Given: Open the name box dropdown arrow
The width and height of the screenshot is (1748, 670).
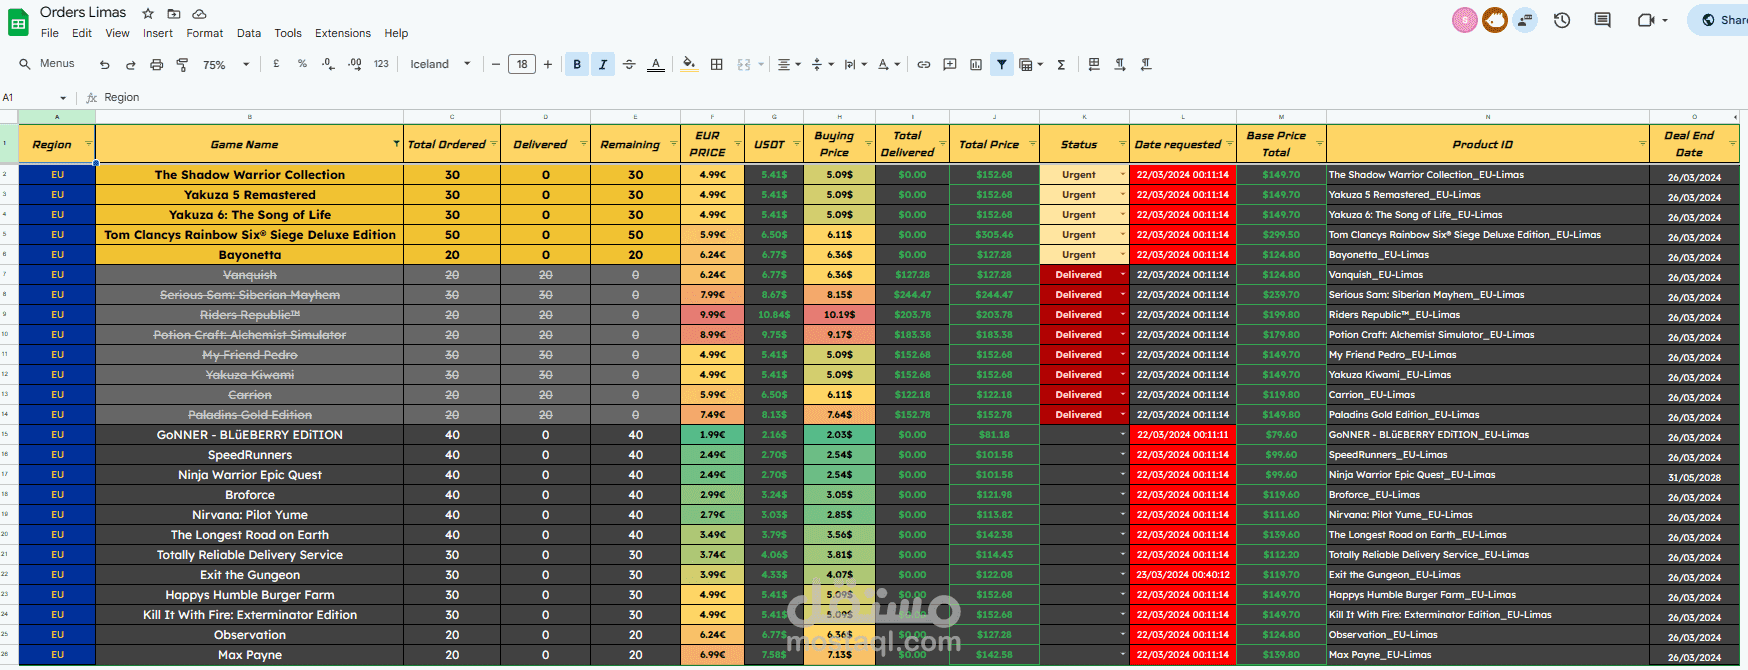Looking at the screenshot, I should pos(63,98).
